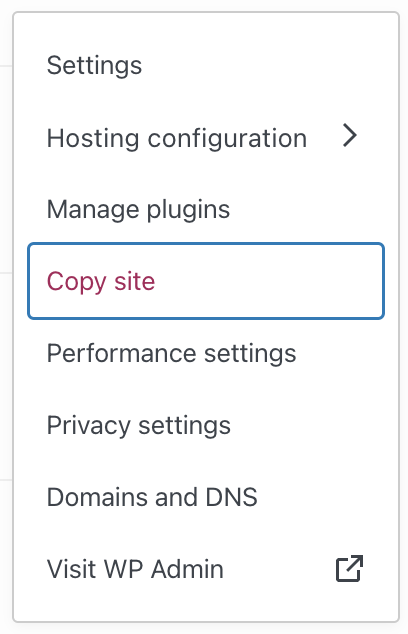Open Performance settings

tap(206, 353)
